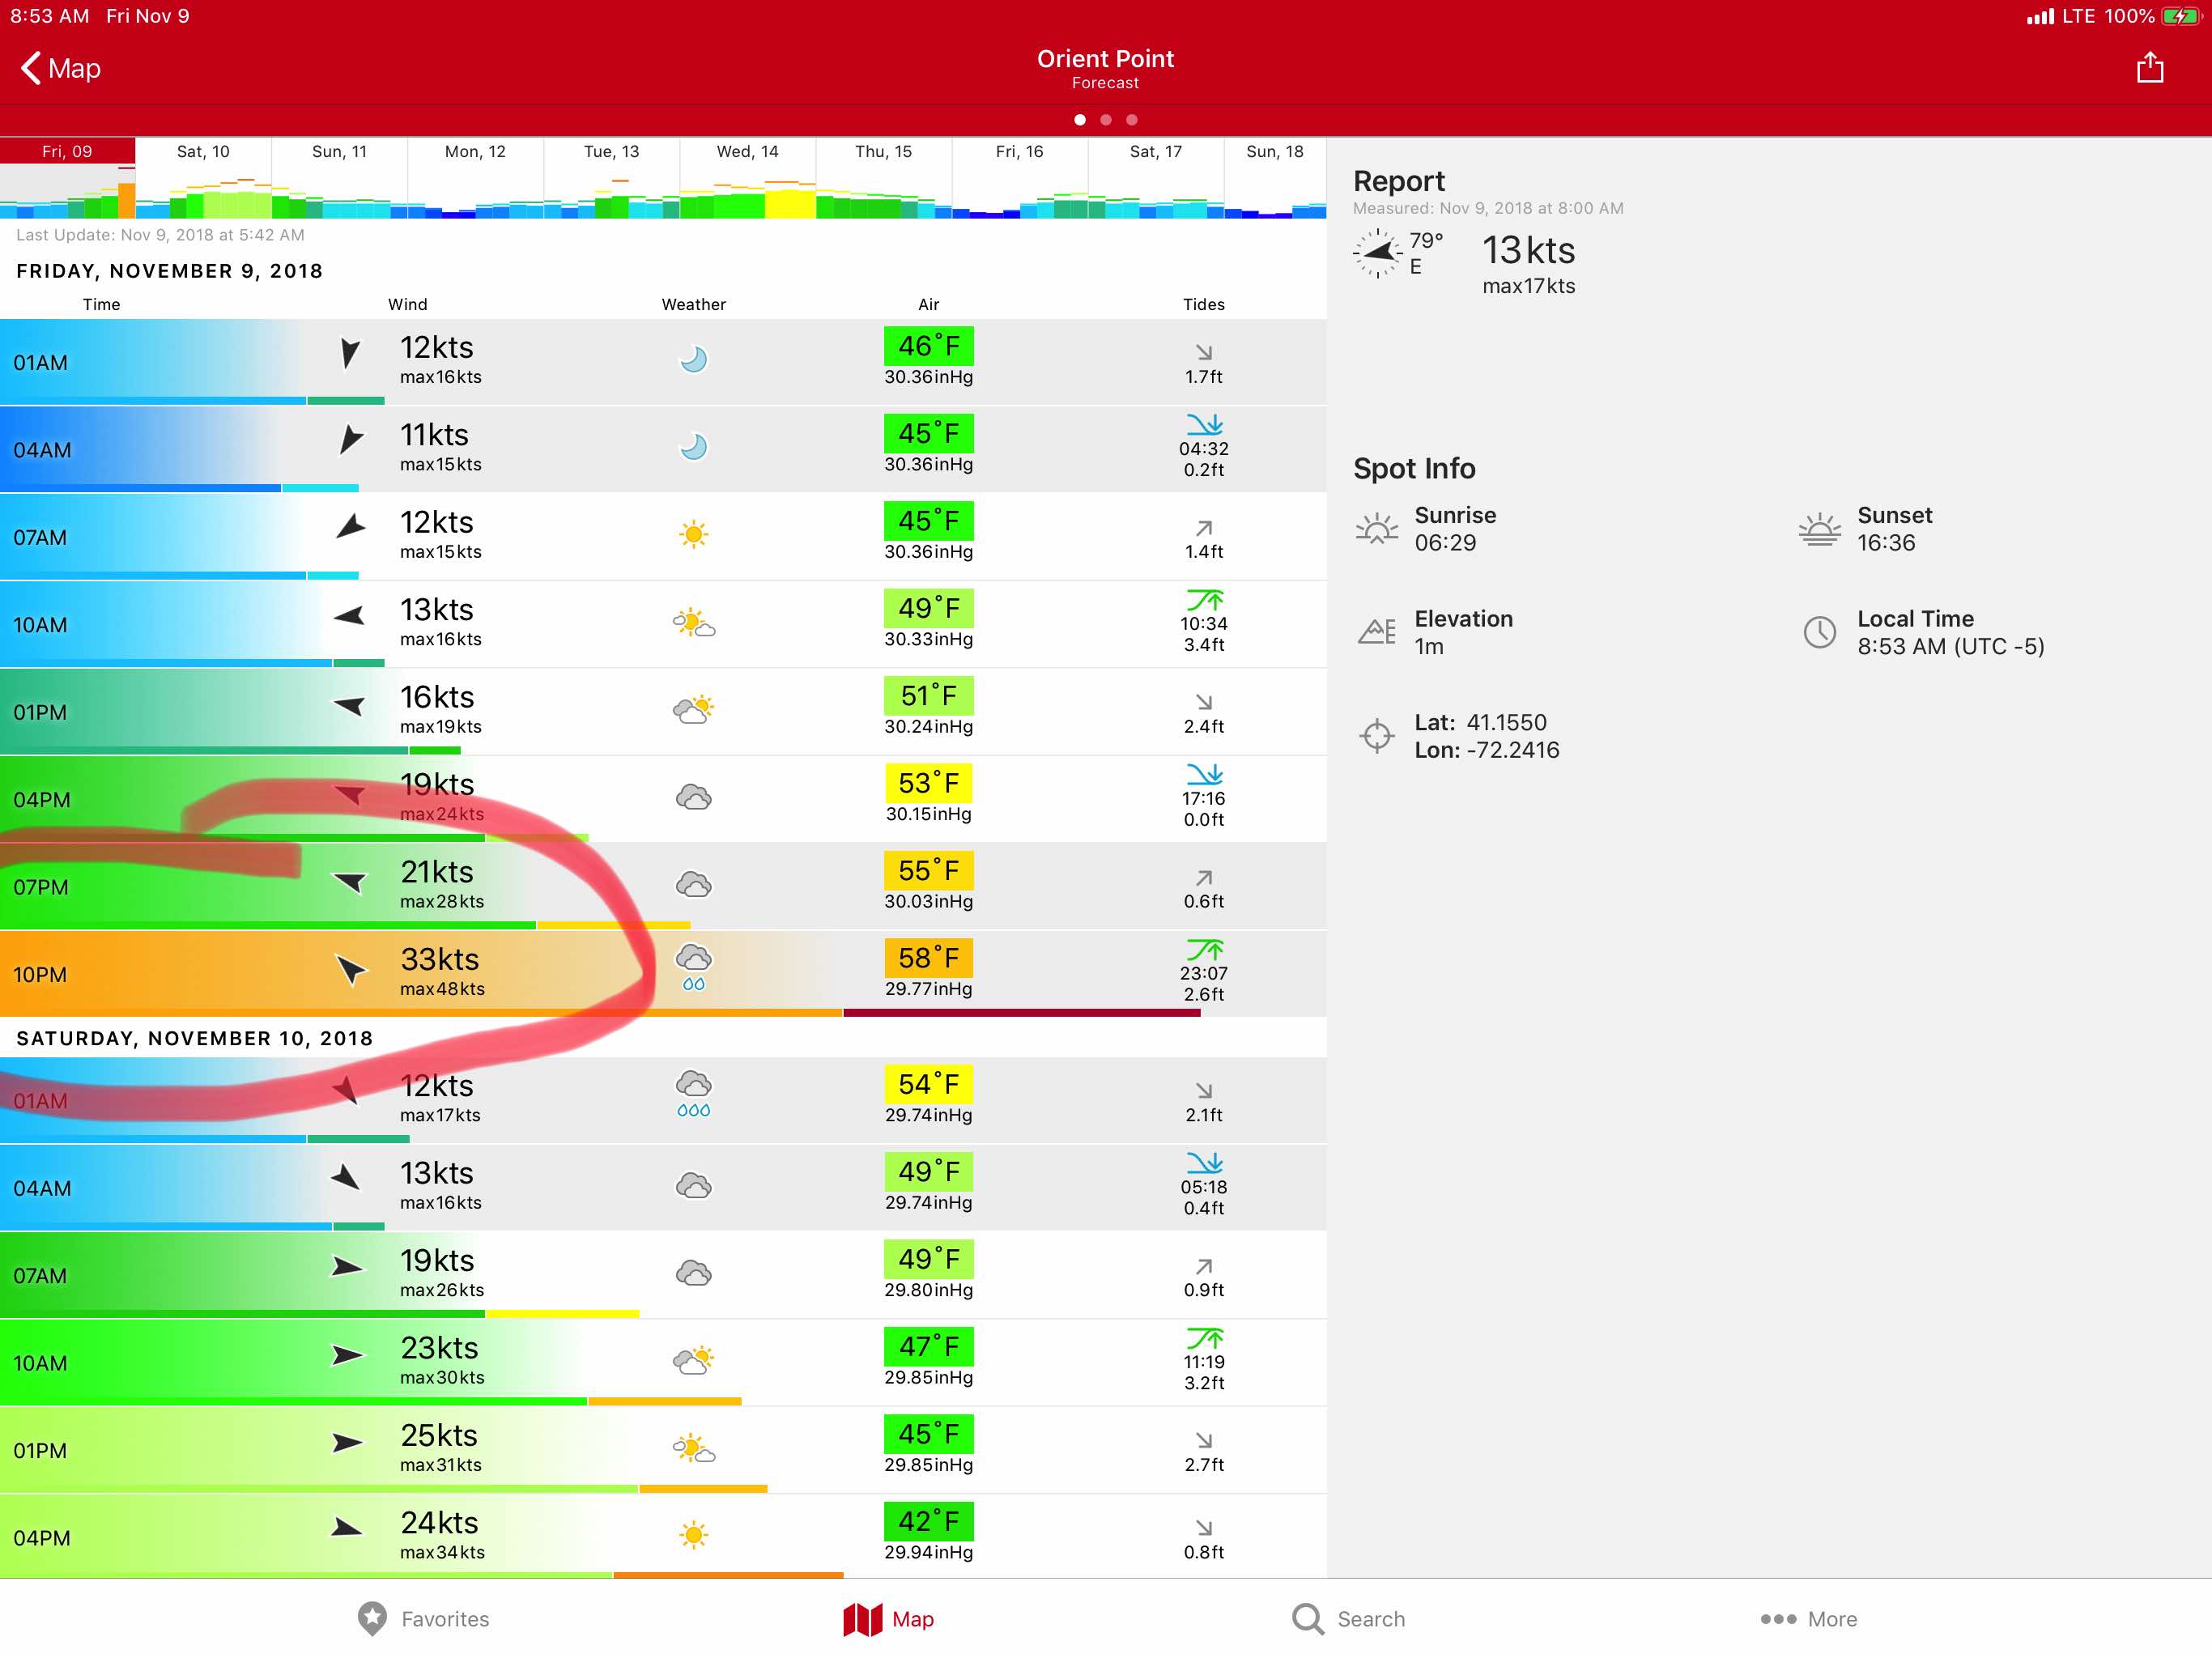Open the Favorites tab

423,1618
